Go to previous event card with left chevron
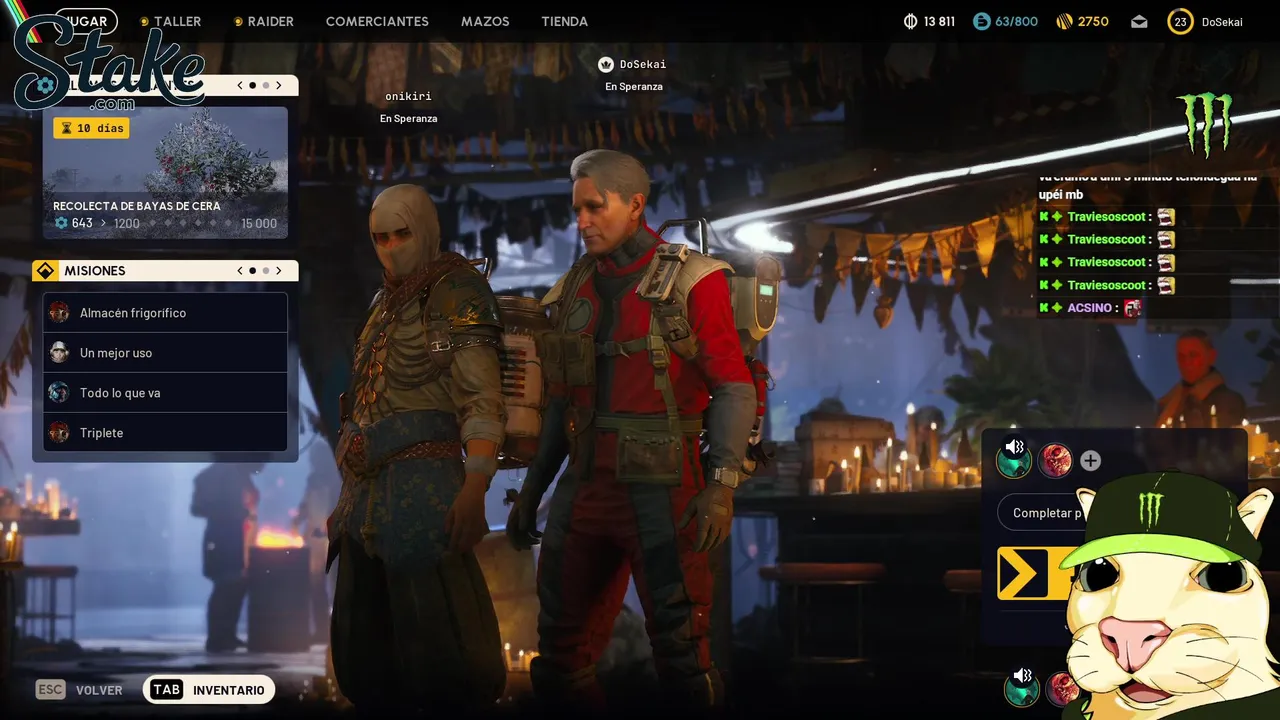The image size is (1280, 720). pos(240,86)
